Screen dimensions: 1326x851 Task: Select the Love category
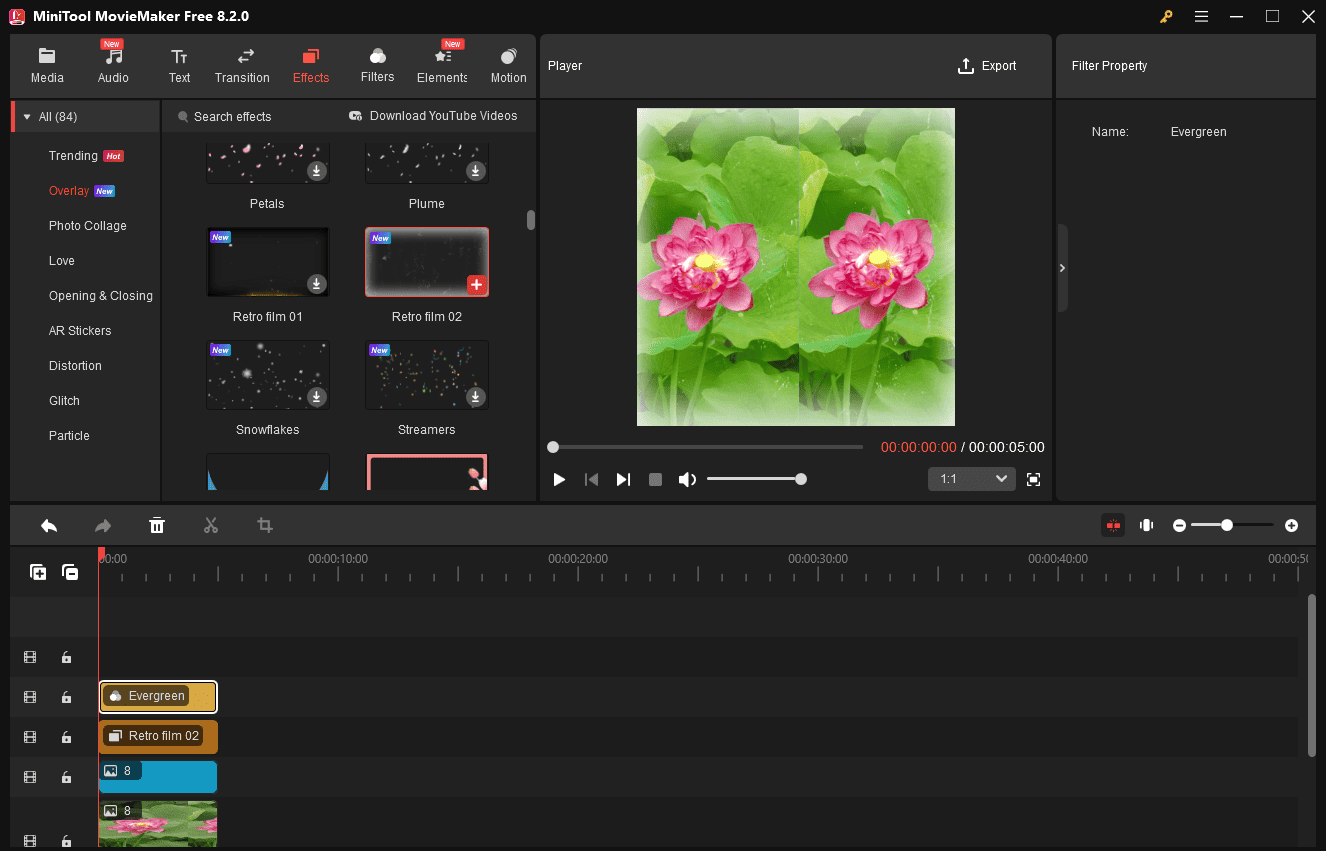62,261
